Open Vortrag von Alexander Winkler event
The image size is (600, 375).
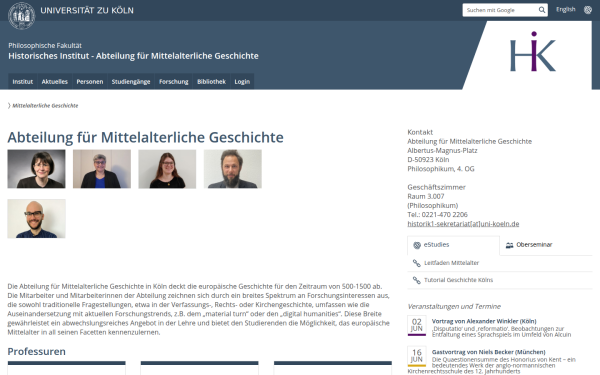[x=484, y=321]
